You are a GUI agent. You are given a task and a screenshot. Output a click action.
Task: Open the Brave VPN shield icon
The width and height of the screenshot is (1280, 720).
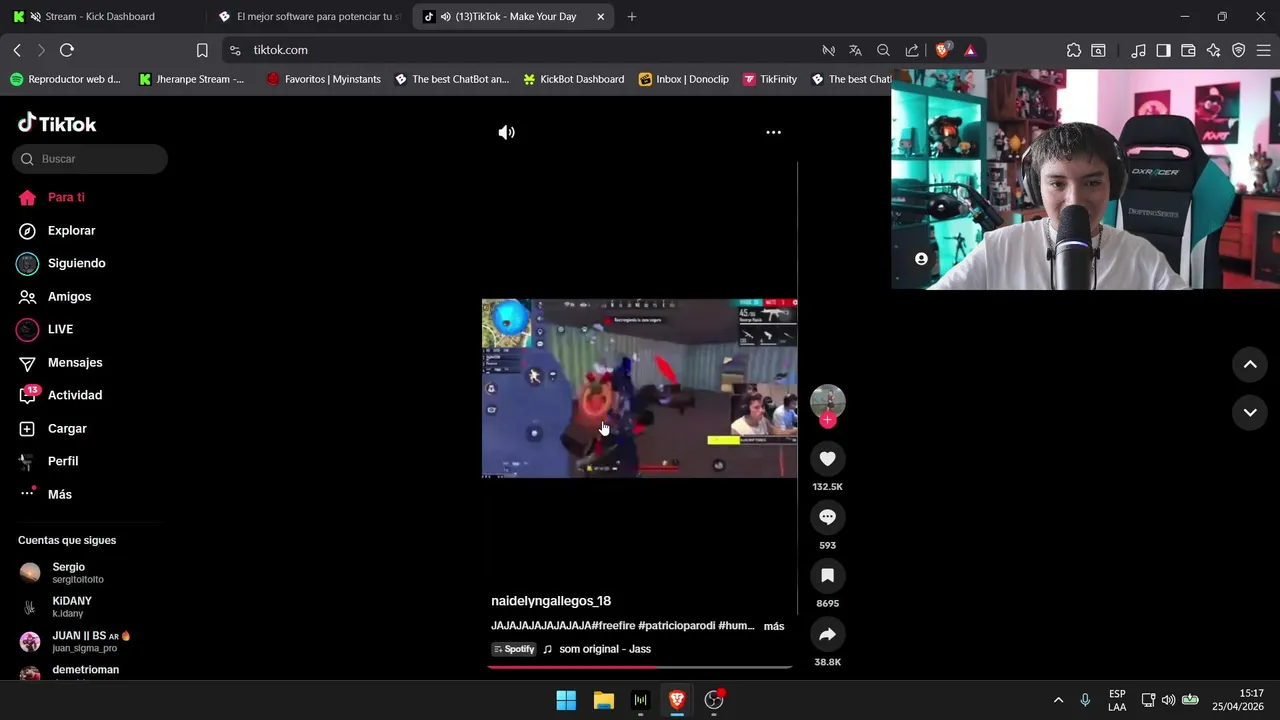click(x=1238, y=50)
